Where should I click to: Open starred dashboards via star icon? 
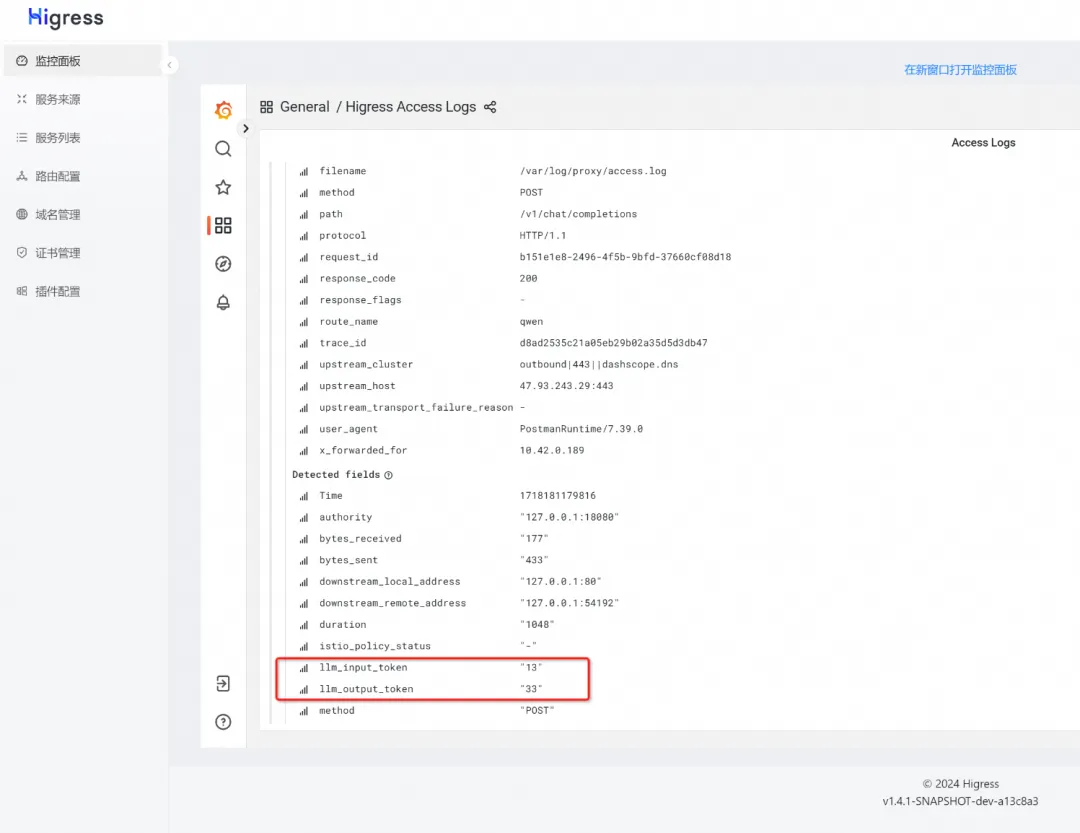tap(223, 187)
